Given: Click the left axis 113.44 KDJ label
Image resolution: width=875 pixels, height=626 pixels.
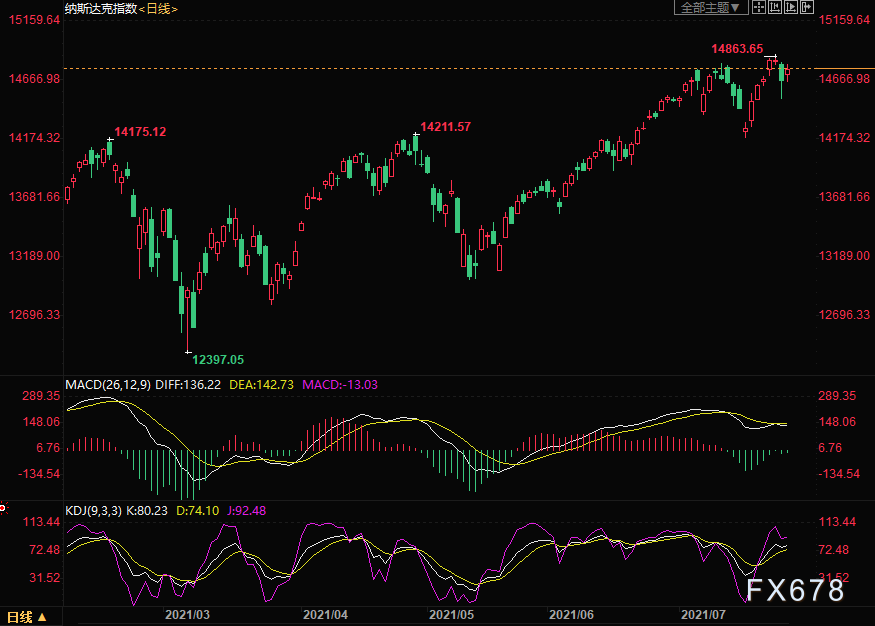Looking at the screenshot, I should tap(41, 522).
